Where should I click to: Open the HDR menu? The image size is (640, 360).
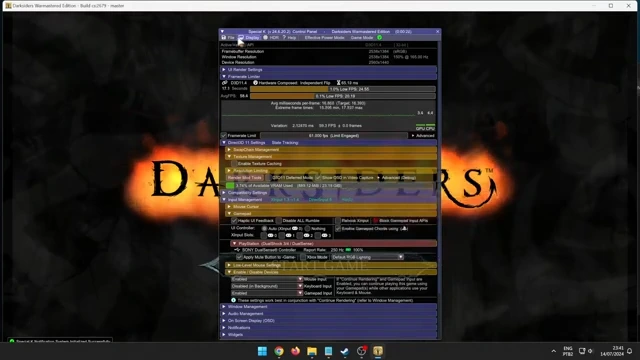click(271, 38)
